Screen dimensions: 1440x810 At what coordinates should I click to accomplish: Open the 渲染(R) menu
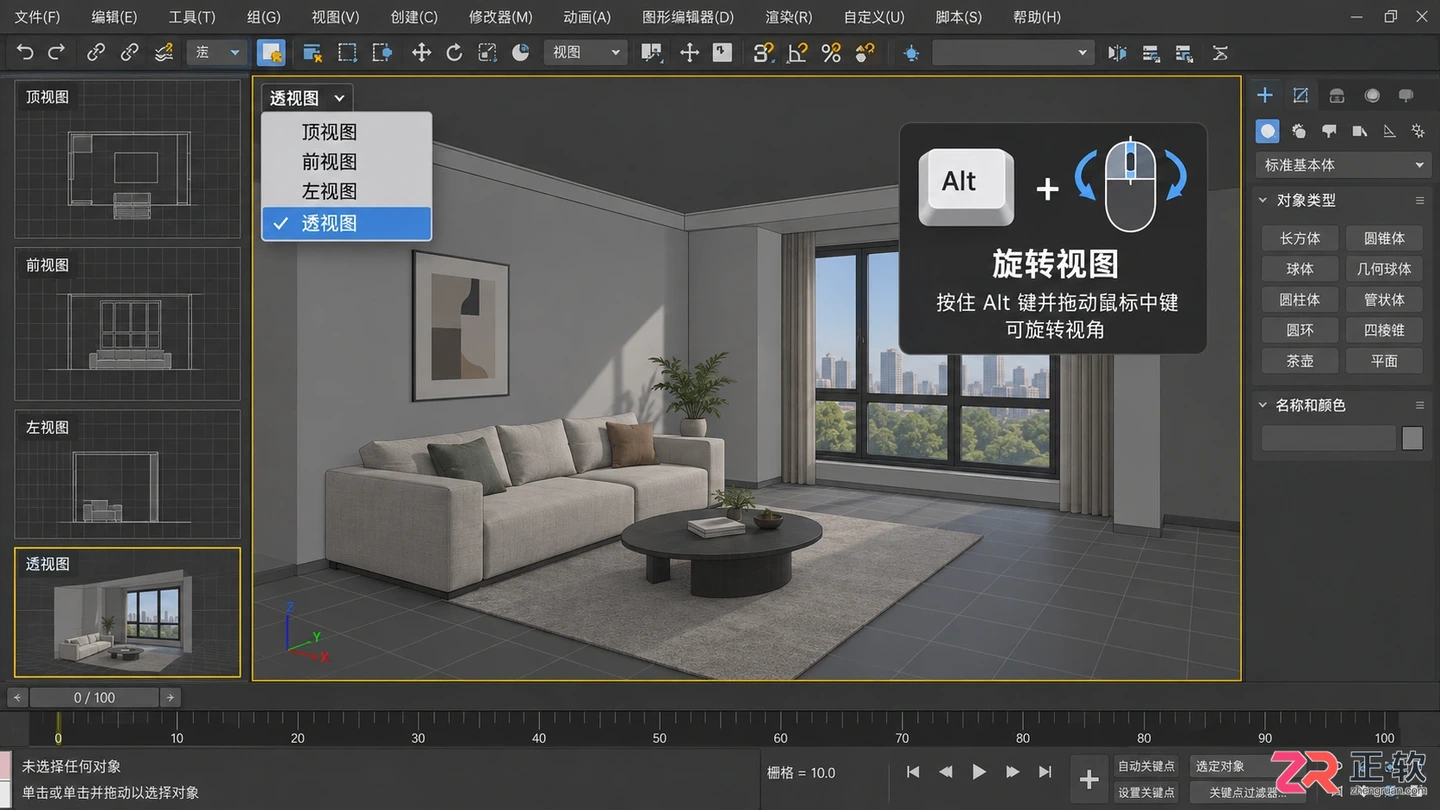pos(789,17)
